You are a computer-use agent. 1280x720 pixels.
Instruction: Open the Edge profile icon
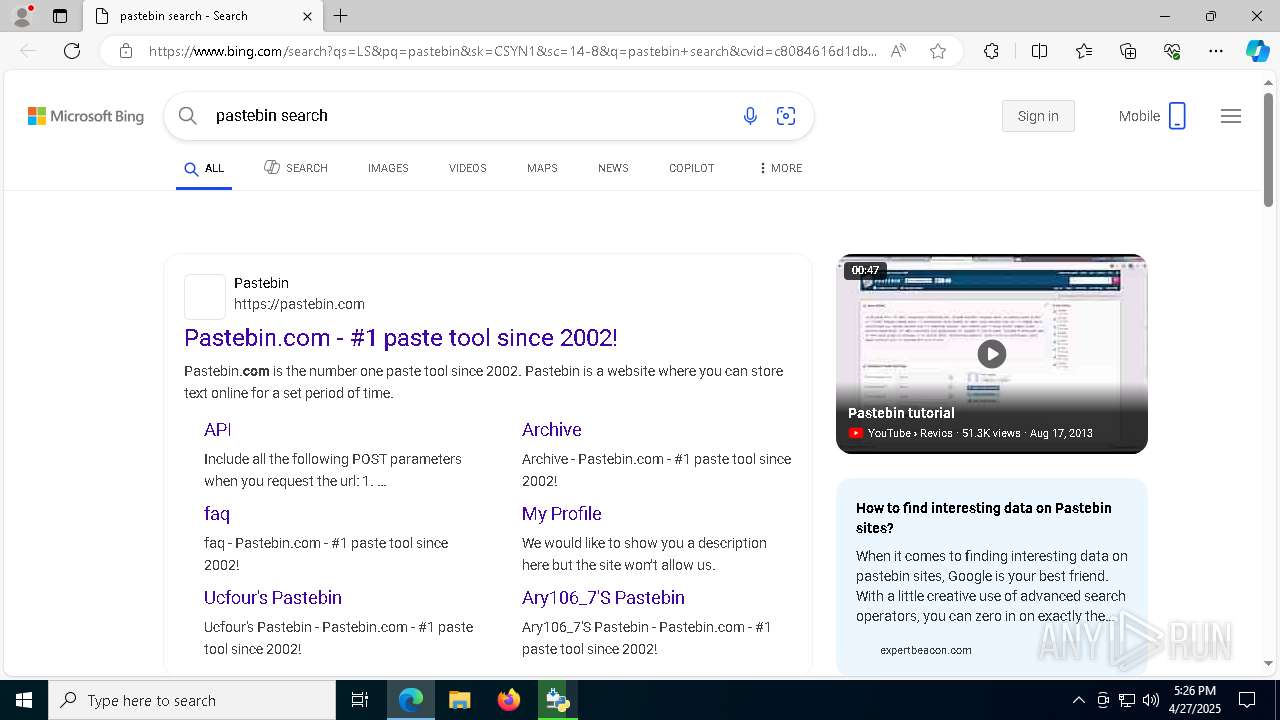(22, 16)
